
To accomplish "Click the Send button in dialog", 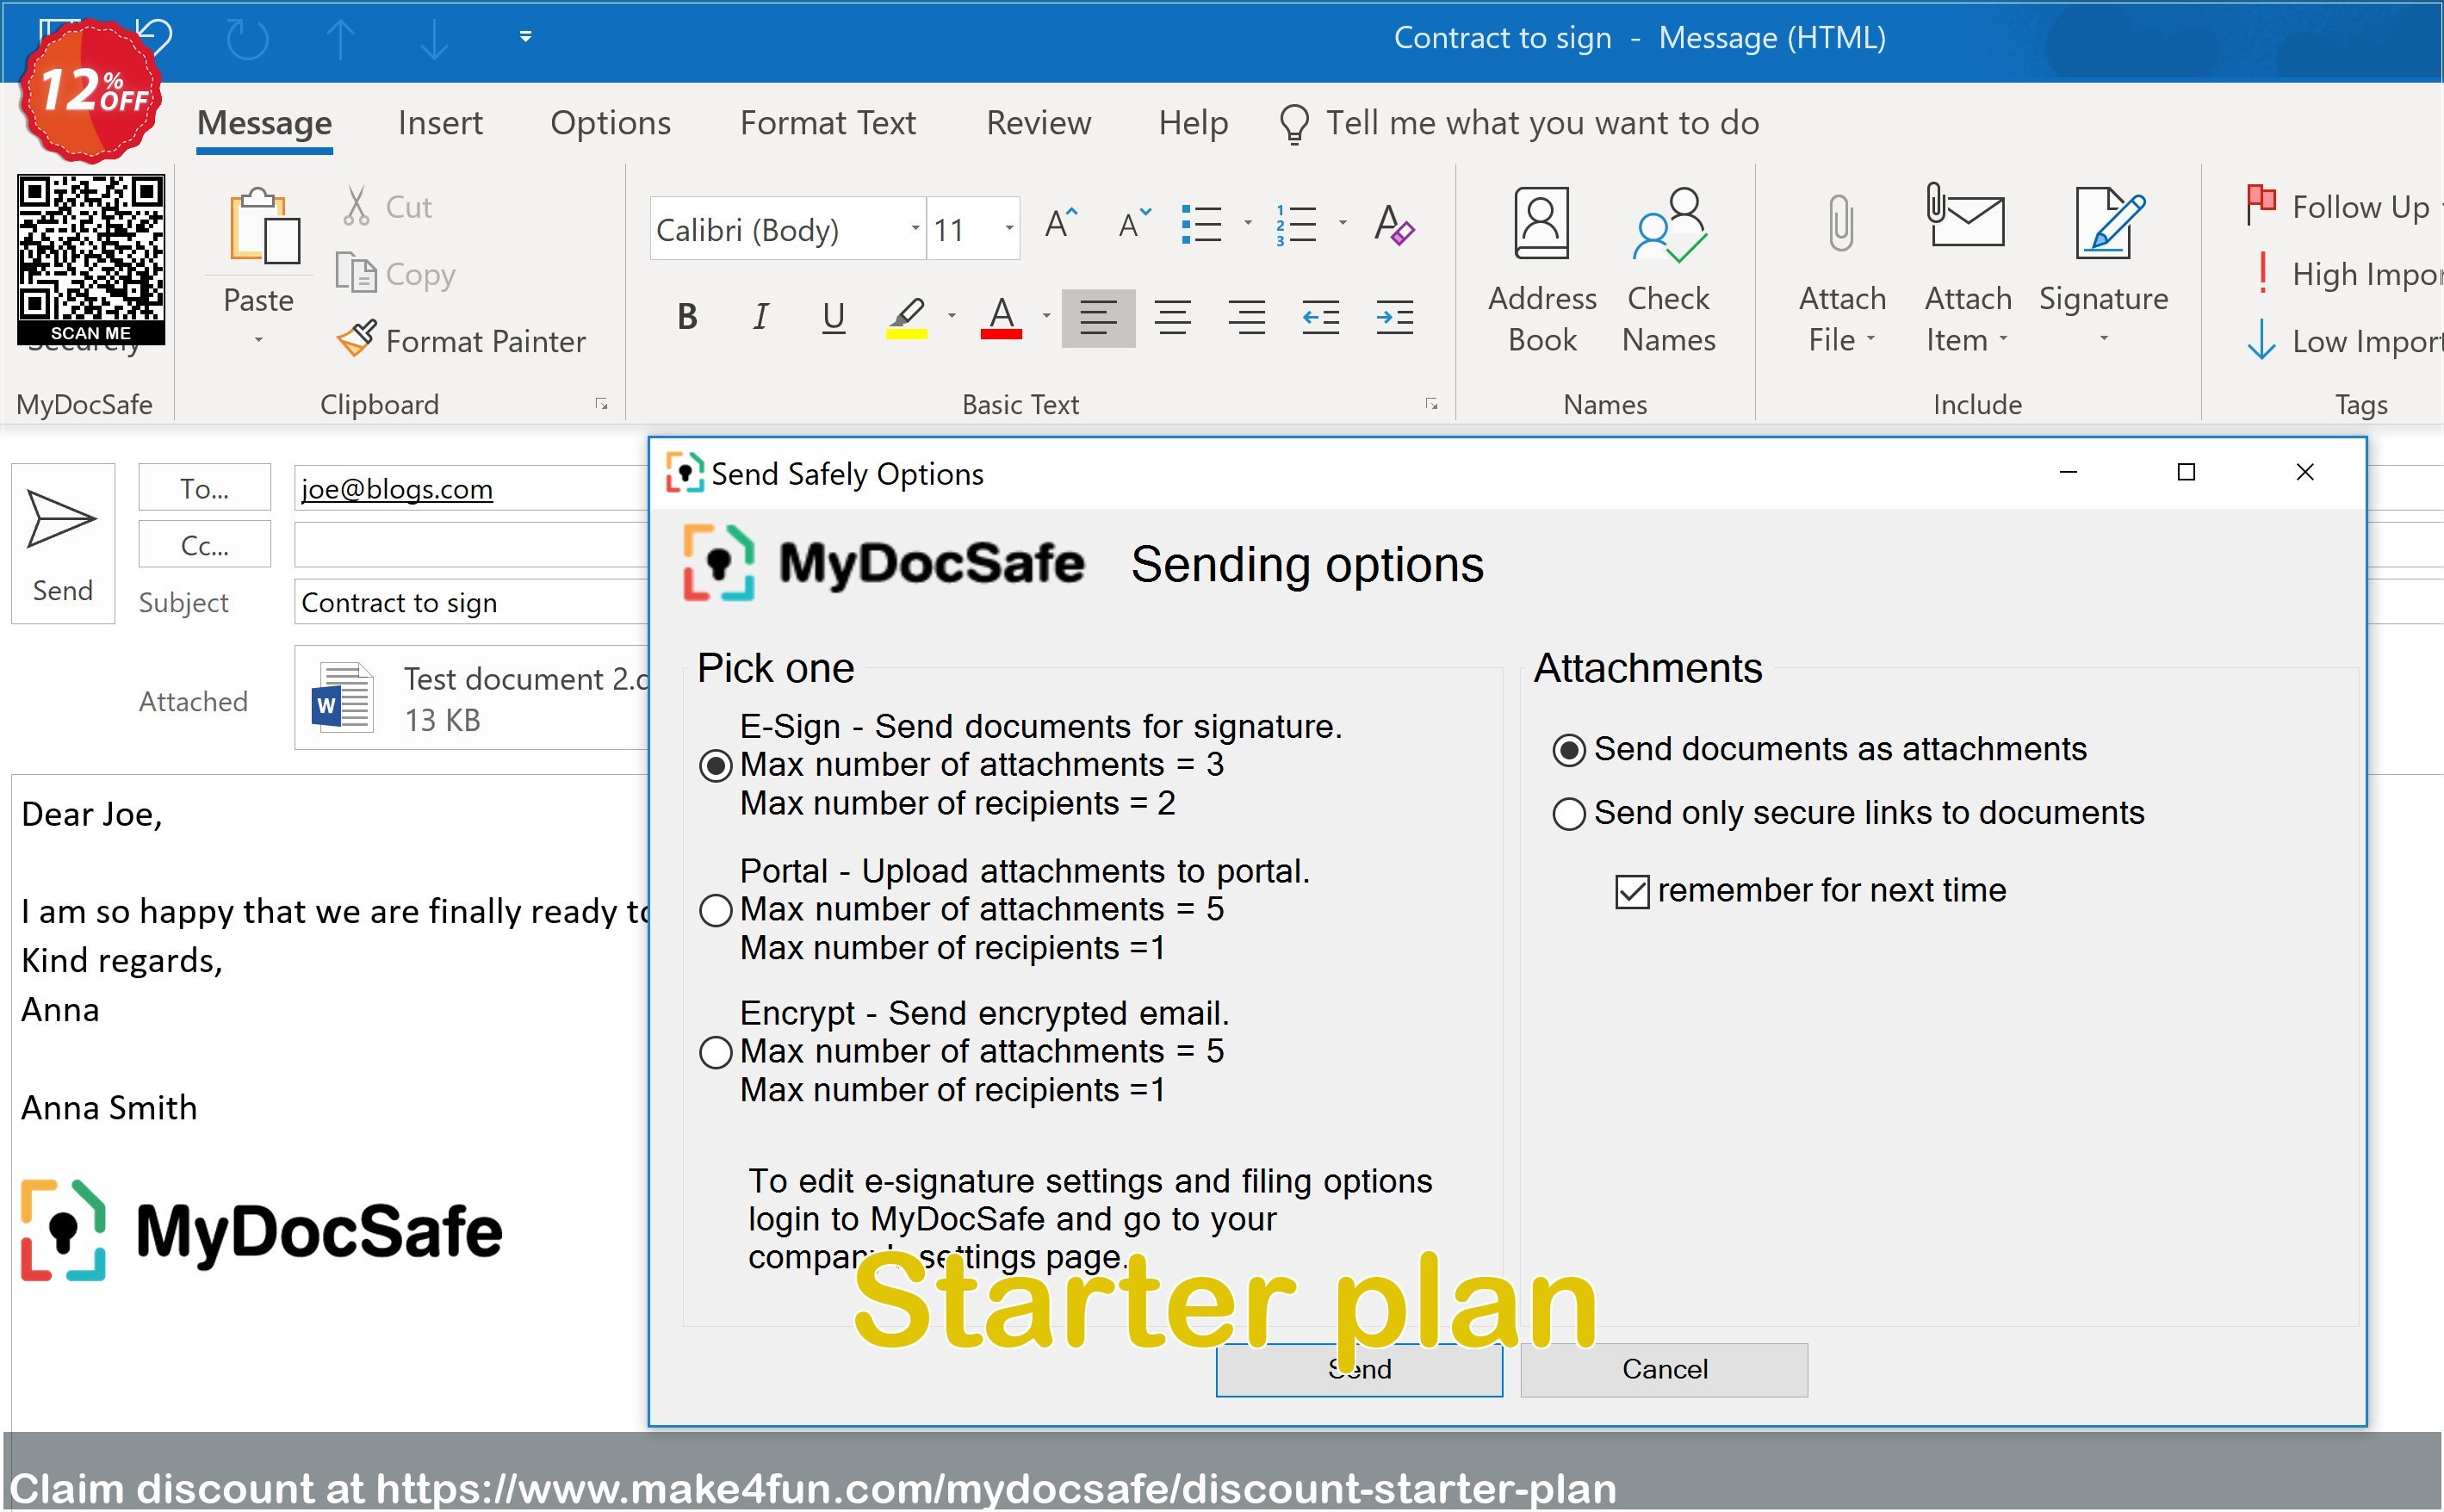I will coord(1358,1369).
